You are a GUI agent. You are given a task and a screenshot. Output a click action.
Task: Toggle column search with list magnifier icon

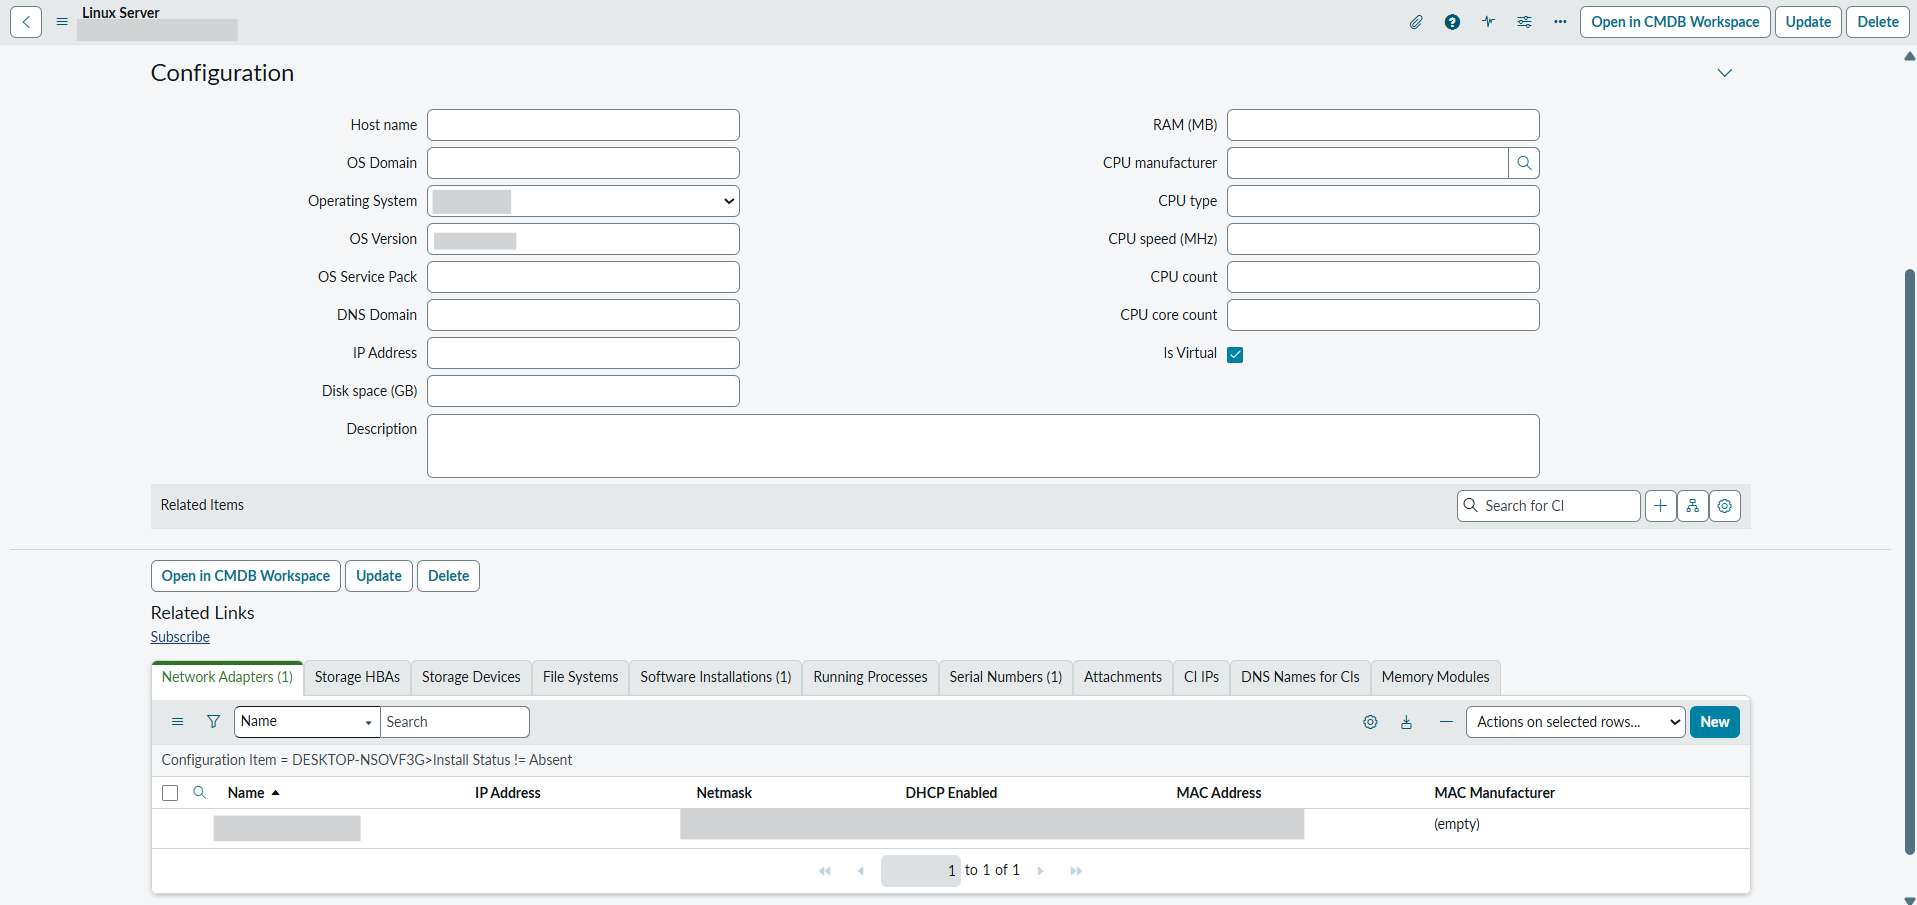point(199,792)
